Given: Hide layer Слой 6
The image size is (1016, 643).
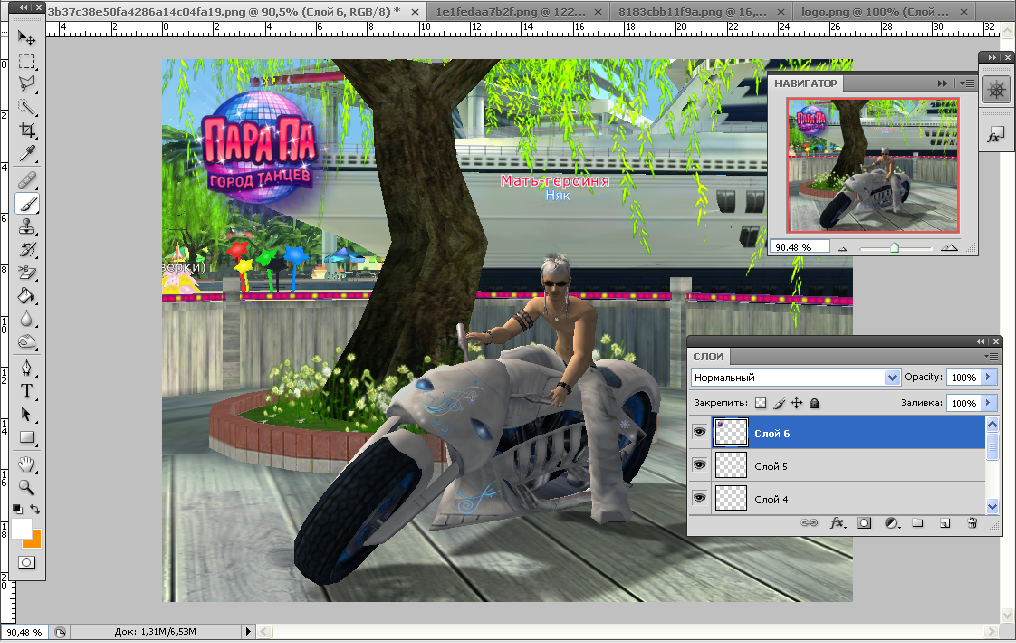Looking at the screenshot, I should click(699, 432).
